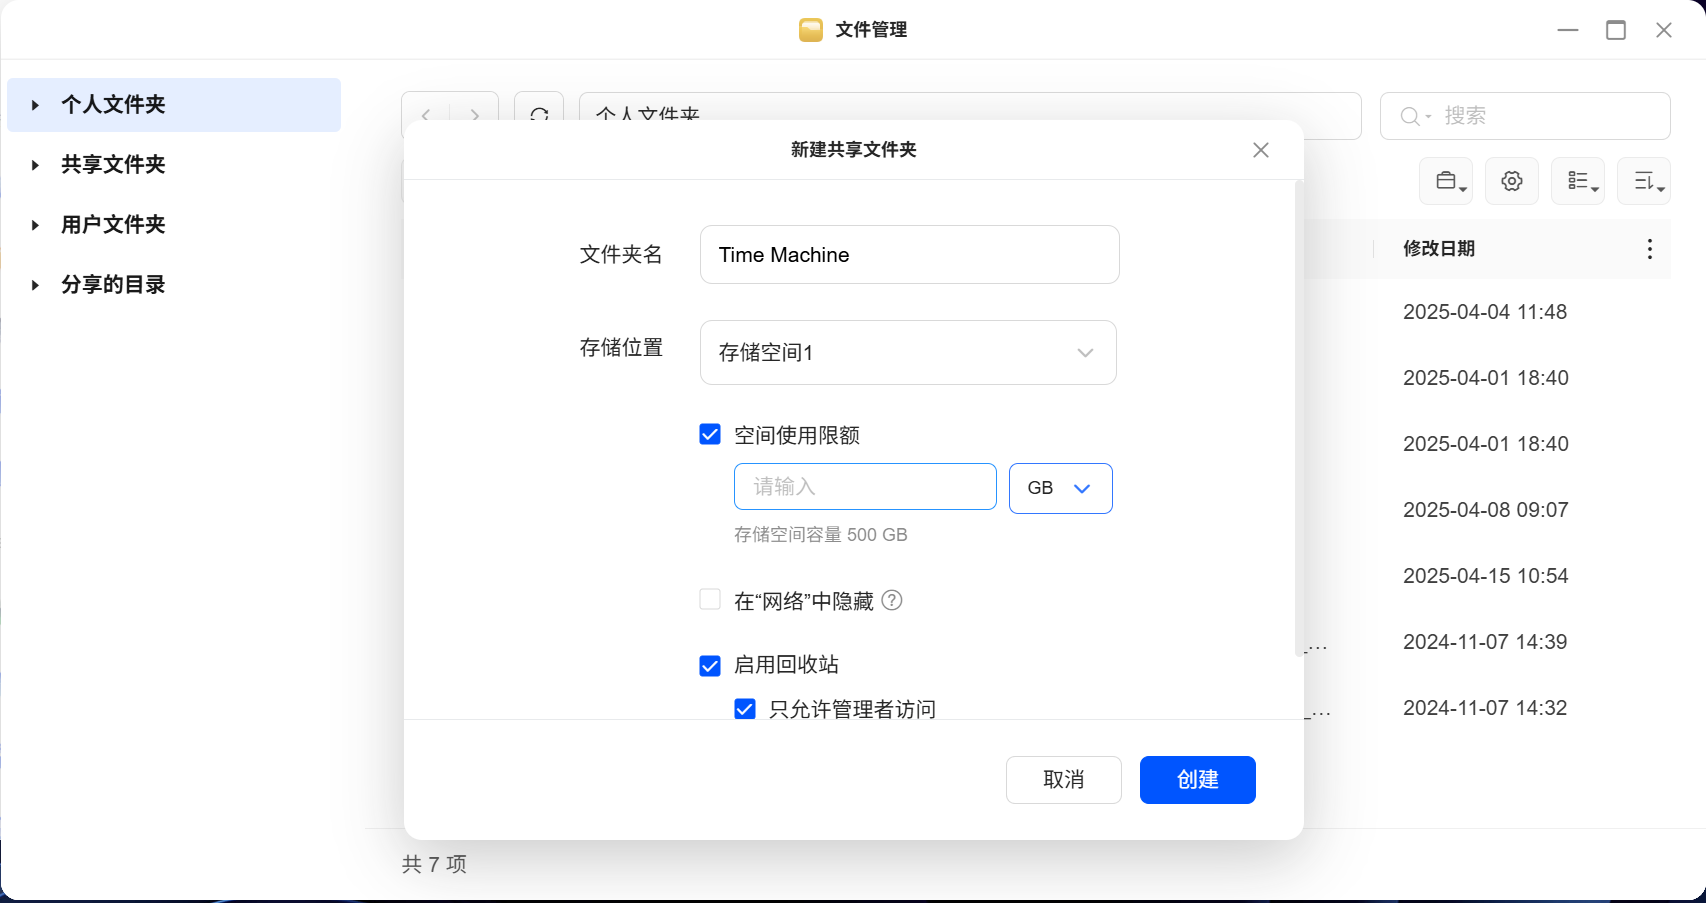
Task: Close the 新建共享文件夹 dialog
Action: coord(1260,150)
